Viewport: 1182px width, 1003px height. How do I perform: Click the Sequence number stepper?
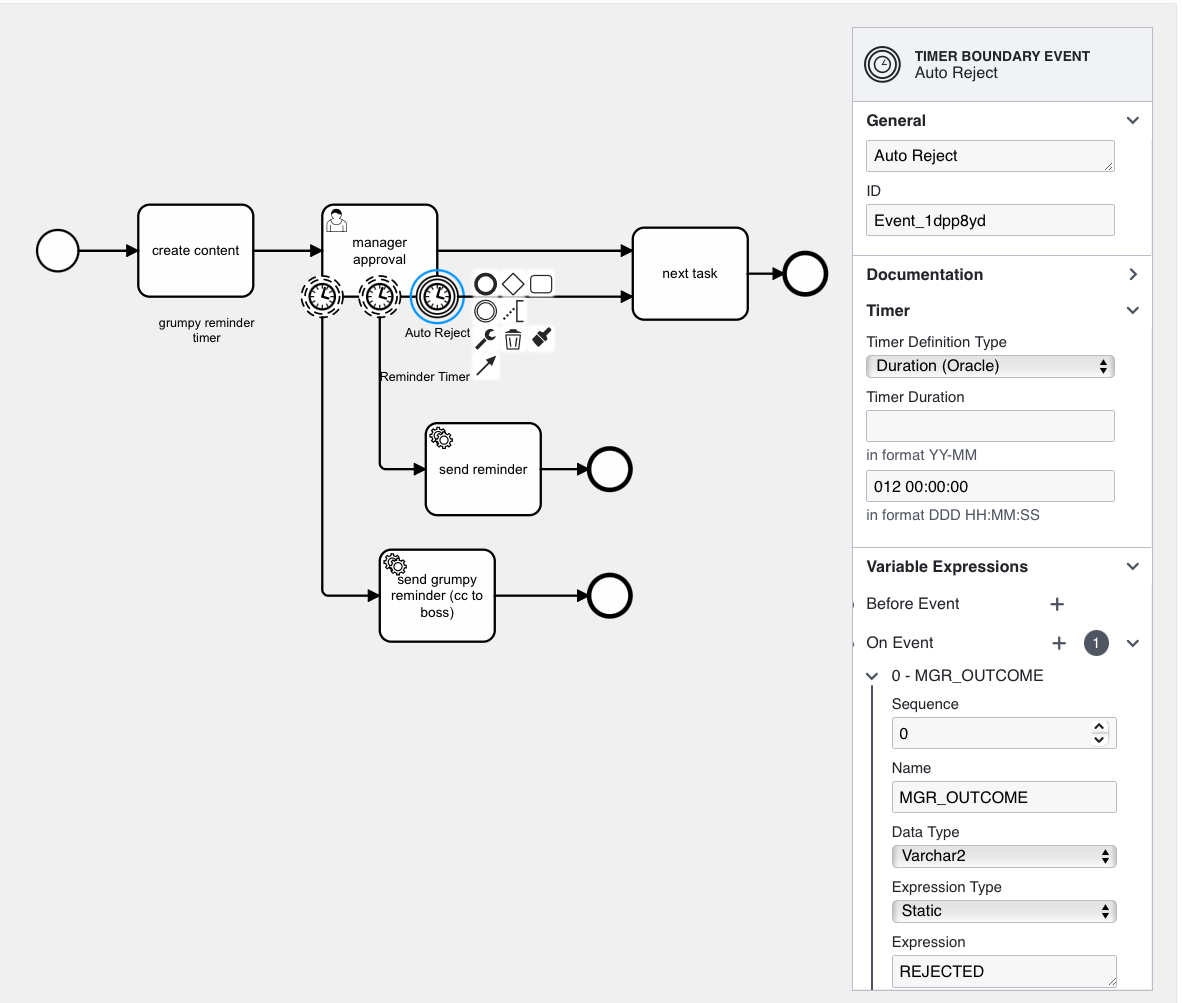[x=1099, y=733]
